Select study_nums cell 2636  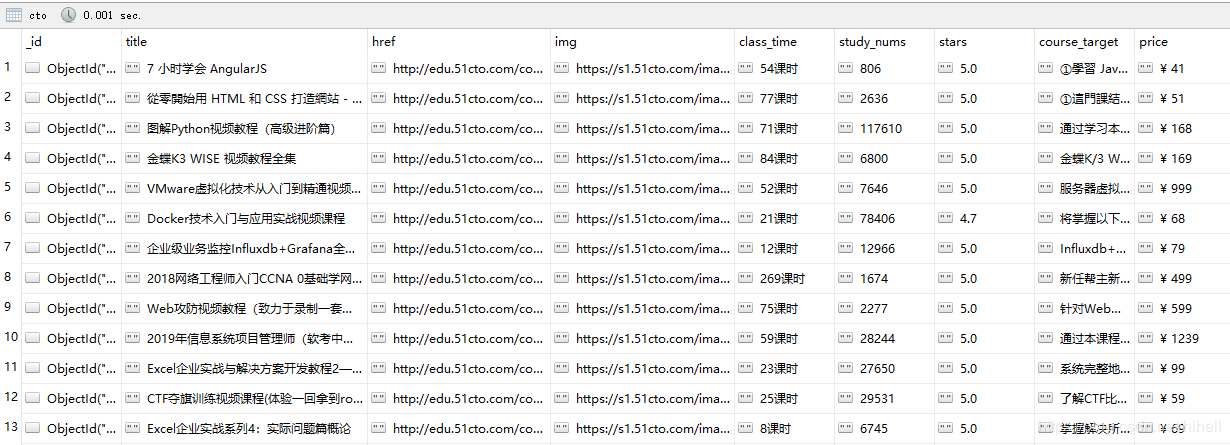[884, 99]
